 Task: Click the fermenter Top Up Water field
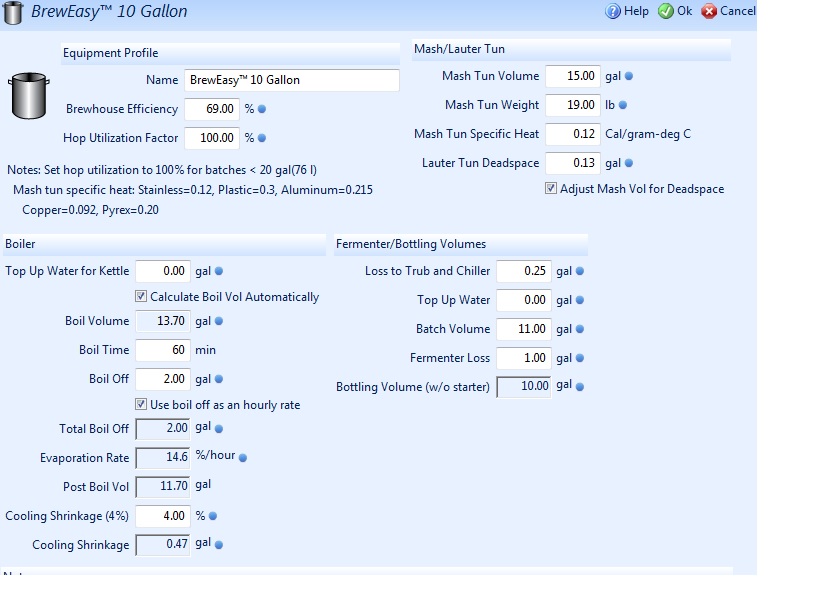[523, 300]
